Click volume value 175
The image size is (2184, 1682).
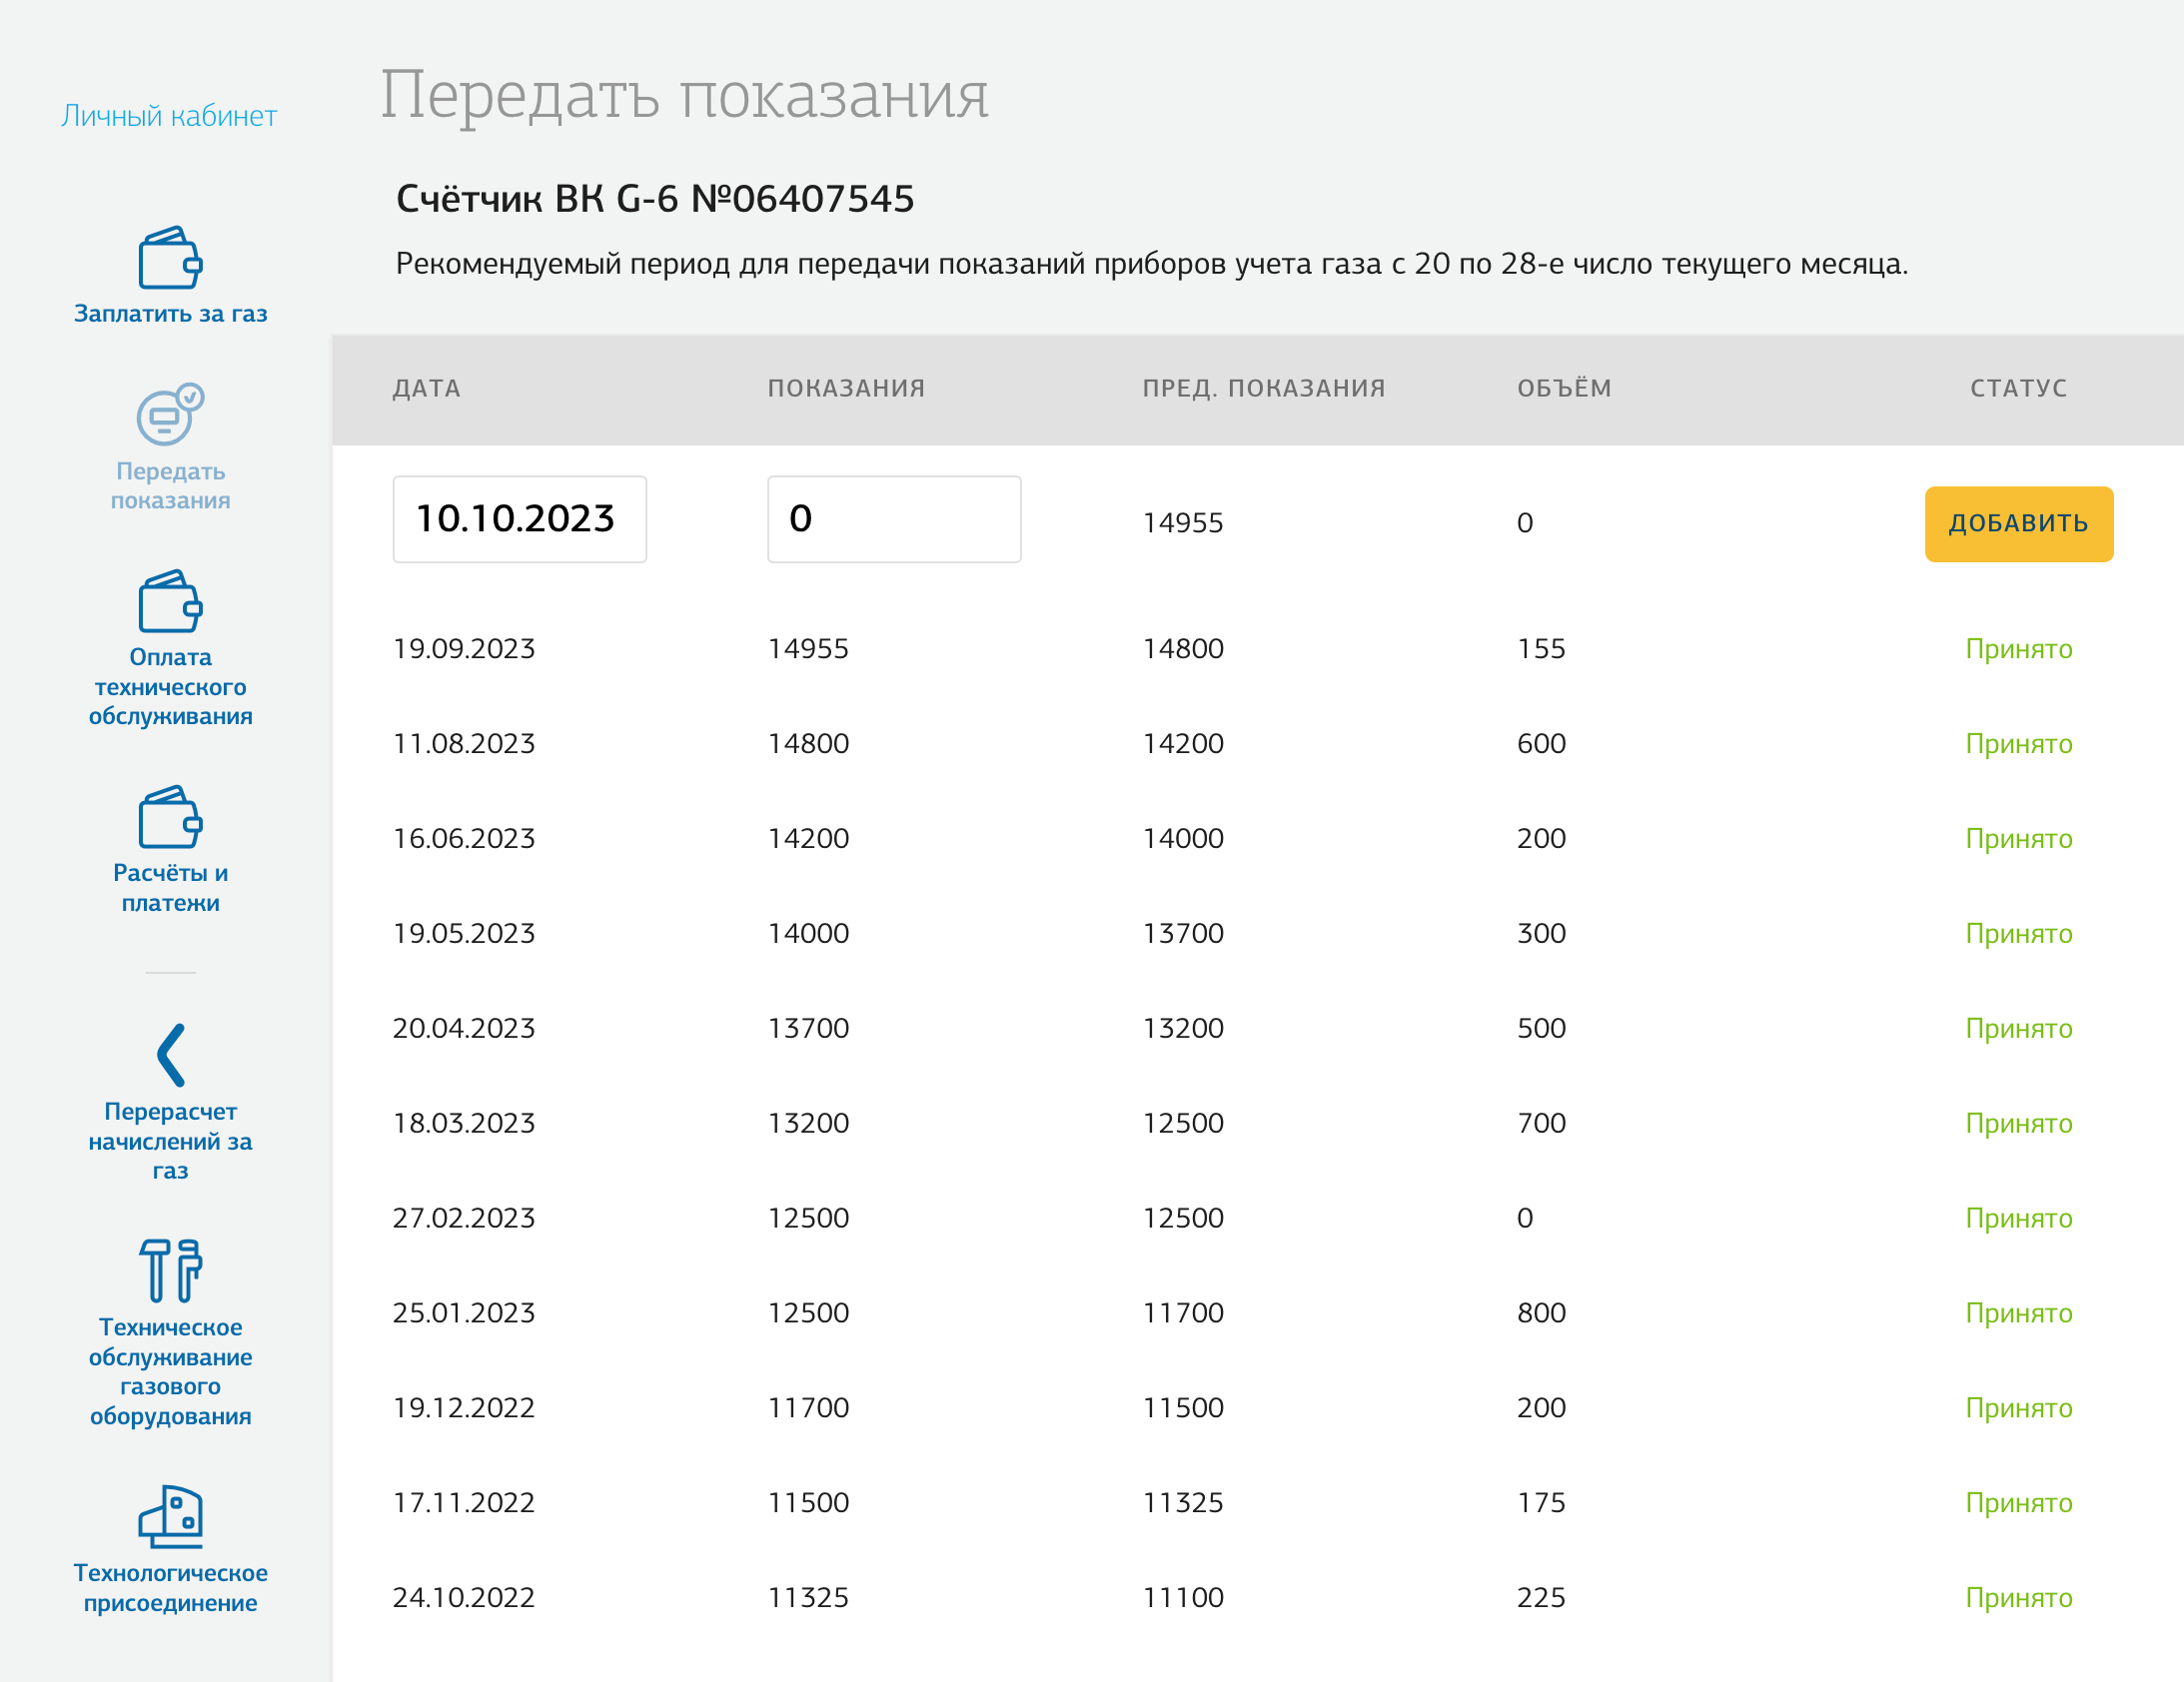tap(1541, 1503)
